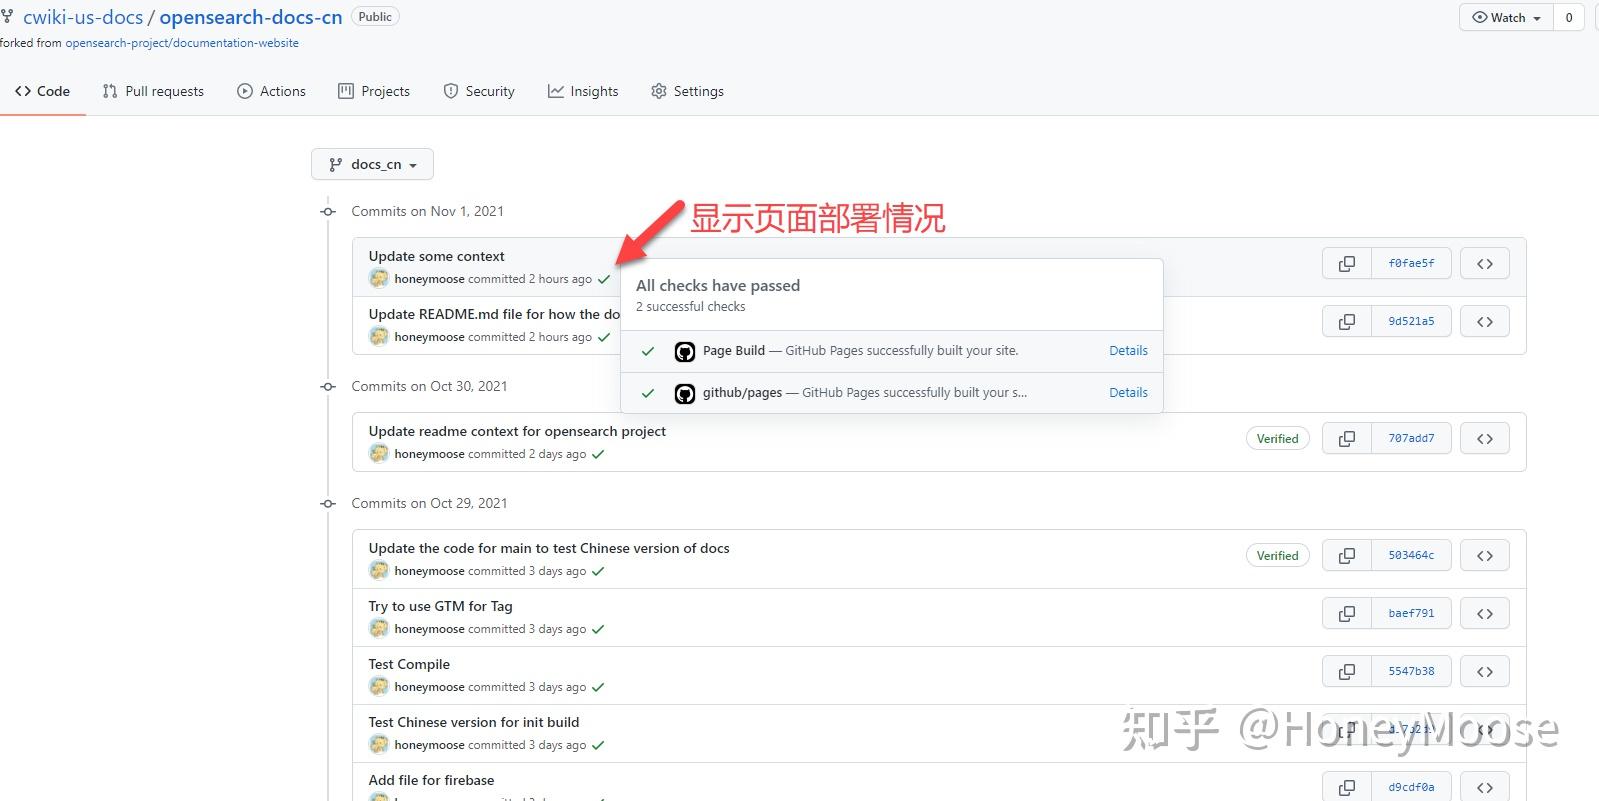Open check status for 'Update the code for main' commit
This screenshot has height=801, width=1599.
[x=598, y=571]
